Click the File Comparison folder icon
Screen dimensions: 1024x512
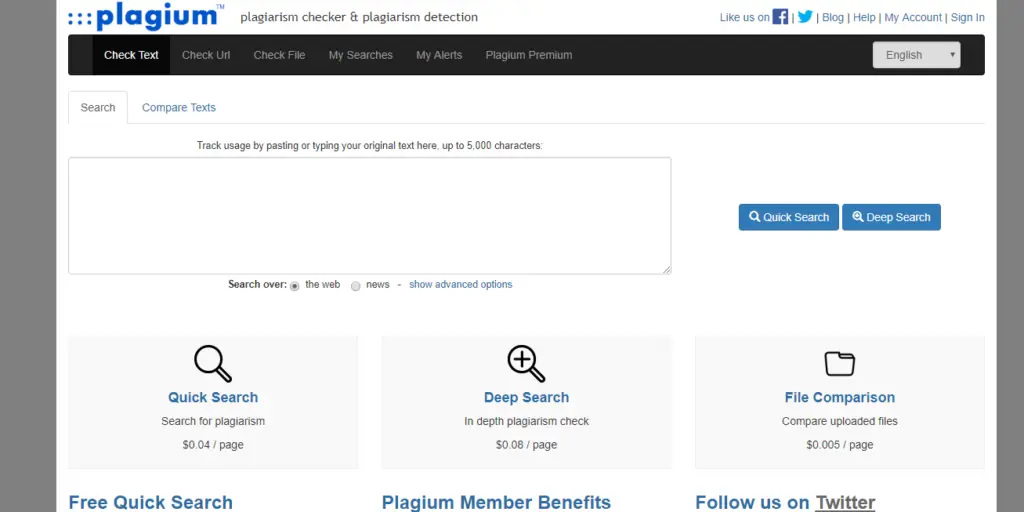[x=840, y=364]
